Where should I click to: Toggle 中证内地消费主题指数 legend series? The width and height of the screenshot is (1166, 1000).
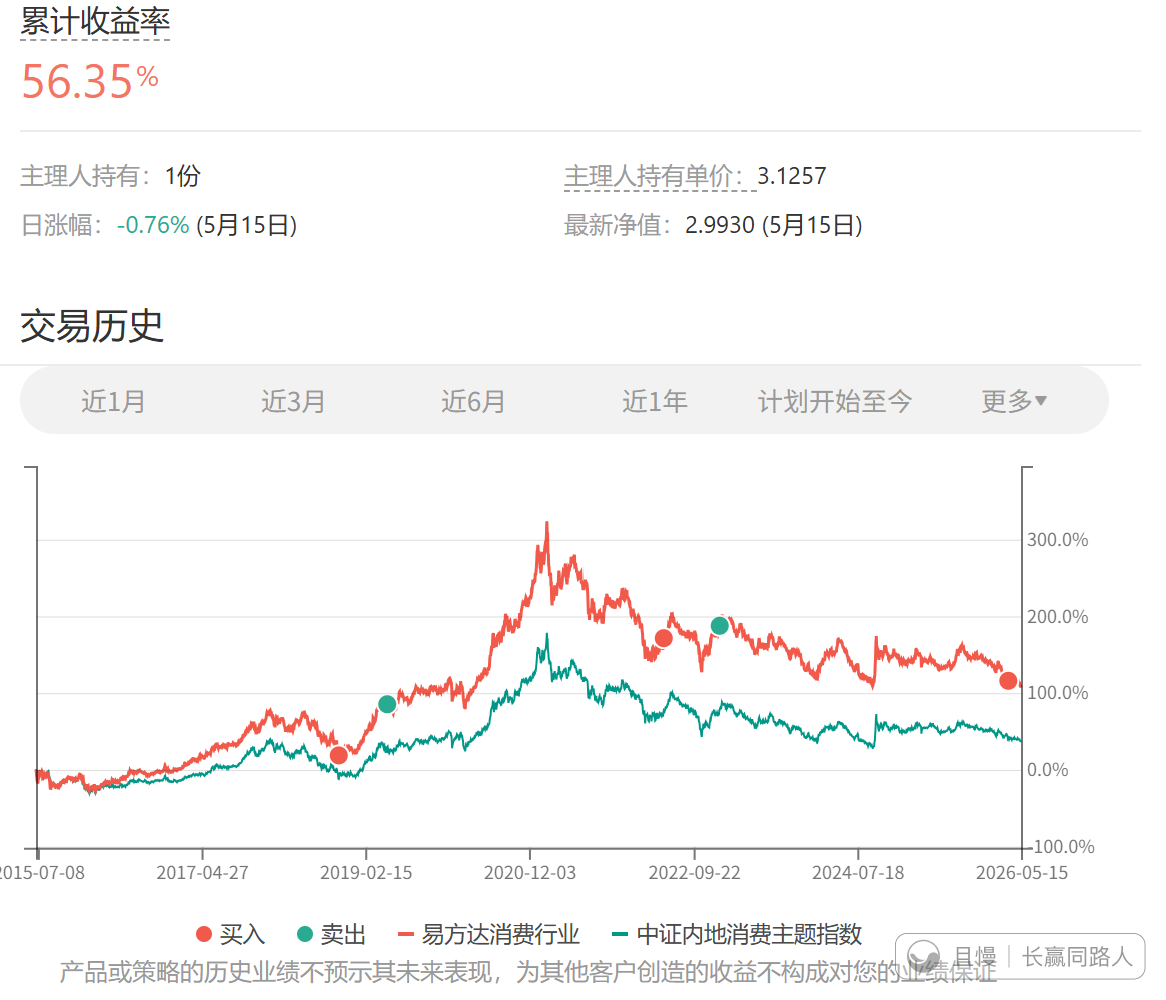tap(736, 934)
